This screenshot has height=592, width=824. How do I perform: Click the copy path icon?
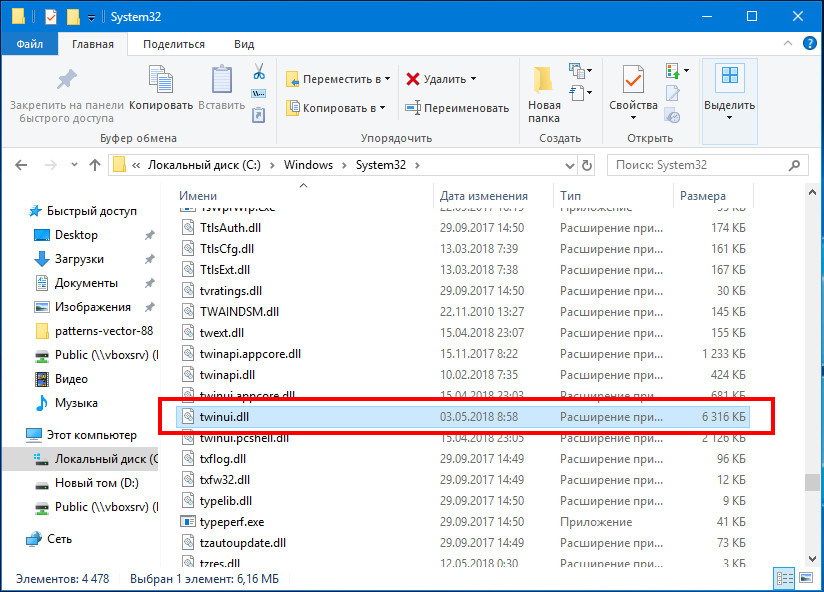[259, 94]
